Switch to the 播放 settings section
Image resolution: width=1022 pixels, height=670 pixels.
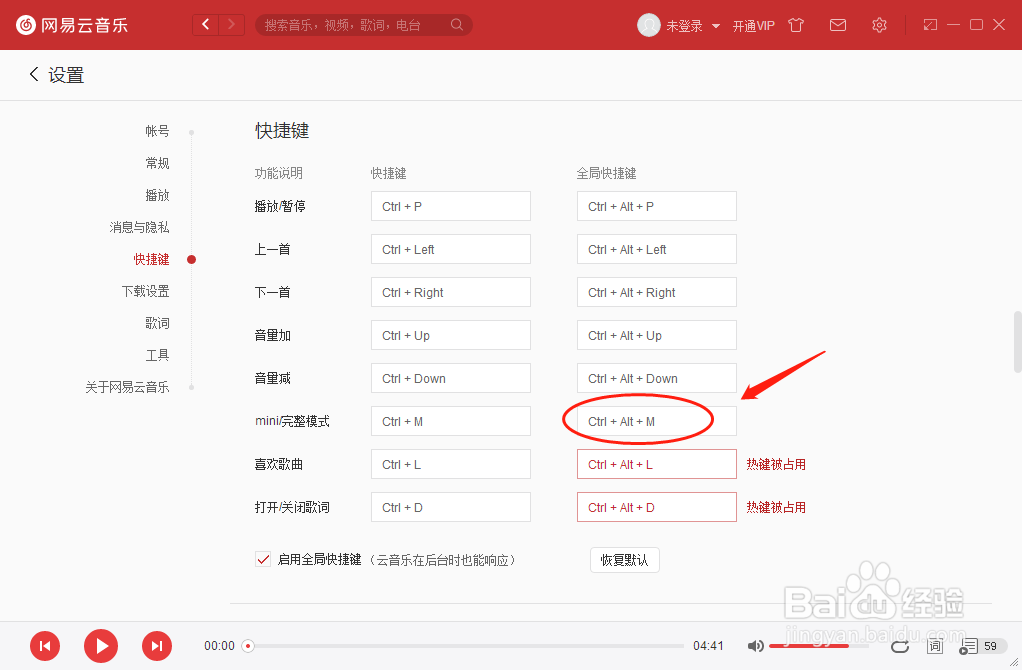click(157, 195)
